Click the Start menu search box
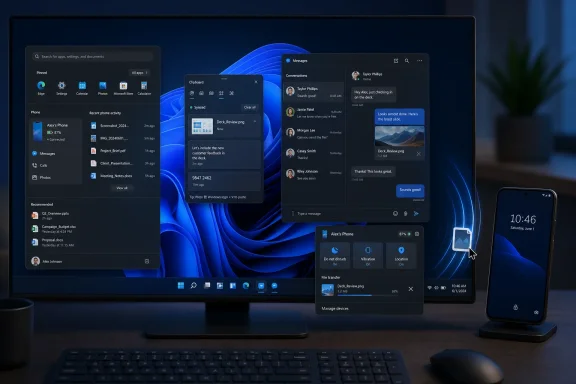Image resolution: width=576 pixels, height=384 pixels. coord(92,57)
